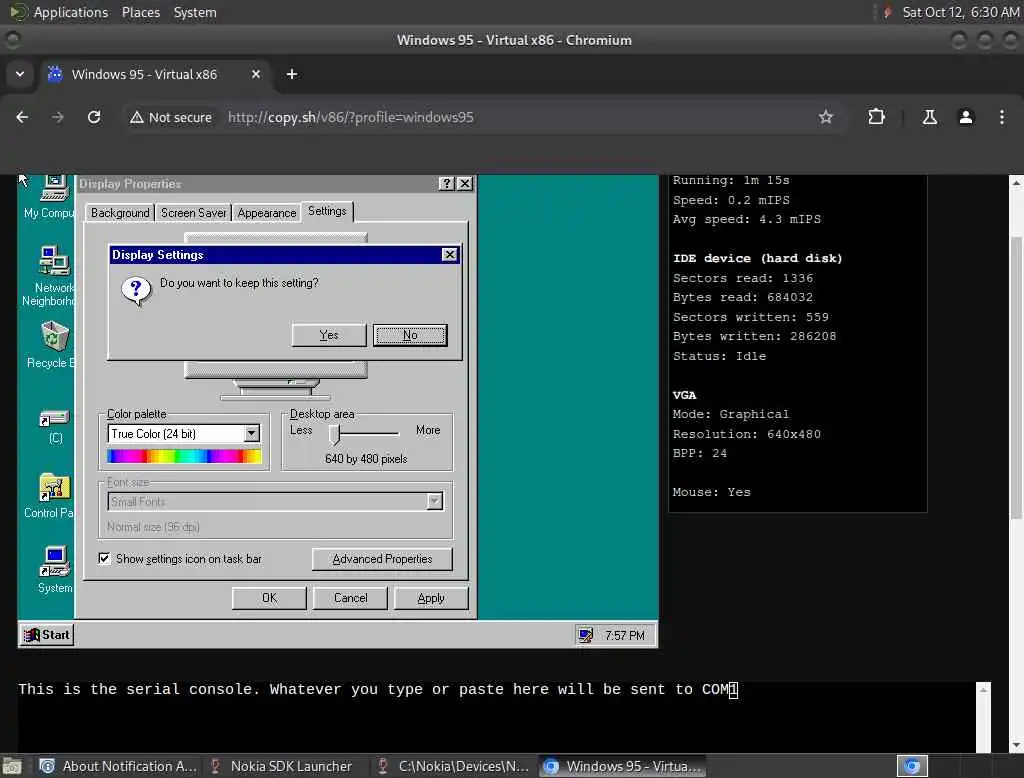Click the question mark dialog icon
Image resolution: width=1024 pixels, height=778 pixels.
[136, 291]
